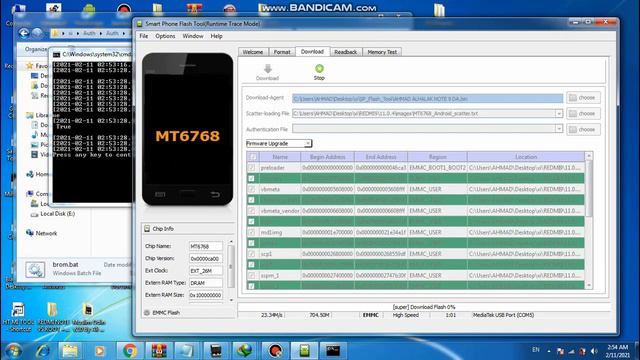
Task: Expand the Scatter-loading File dropdown arrow
Action: tap(559, 113)
